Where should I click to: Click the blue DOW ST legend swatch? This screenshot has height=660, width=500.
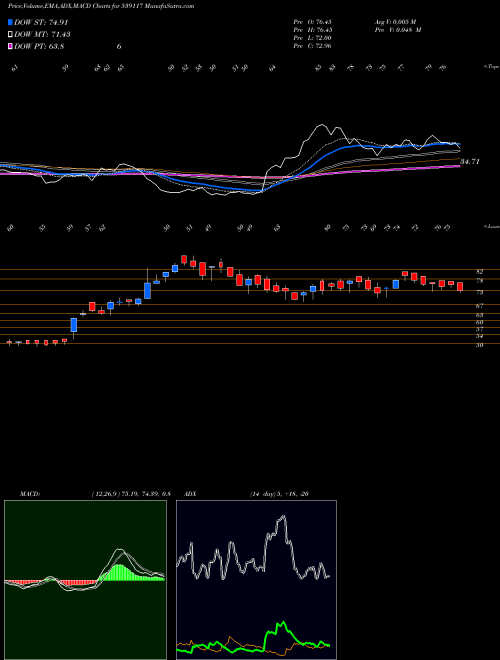[11, 23]
